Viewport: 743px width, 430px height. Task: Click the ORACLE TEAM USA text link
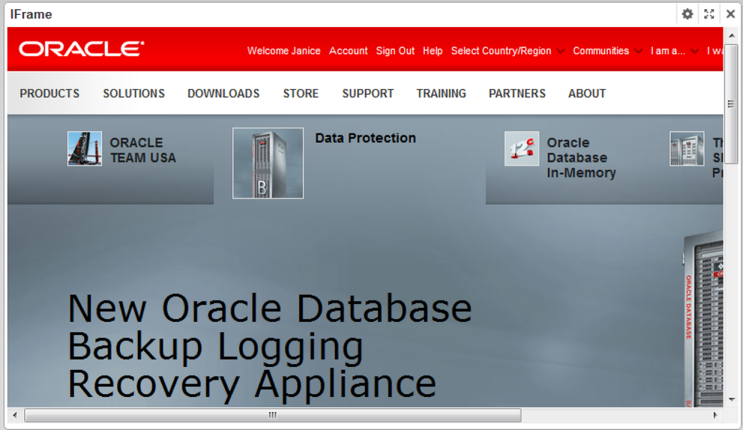click(143, 150)
